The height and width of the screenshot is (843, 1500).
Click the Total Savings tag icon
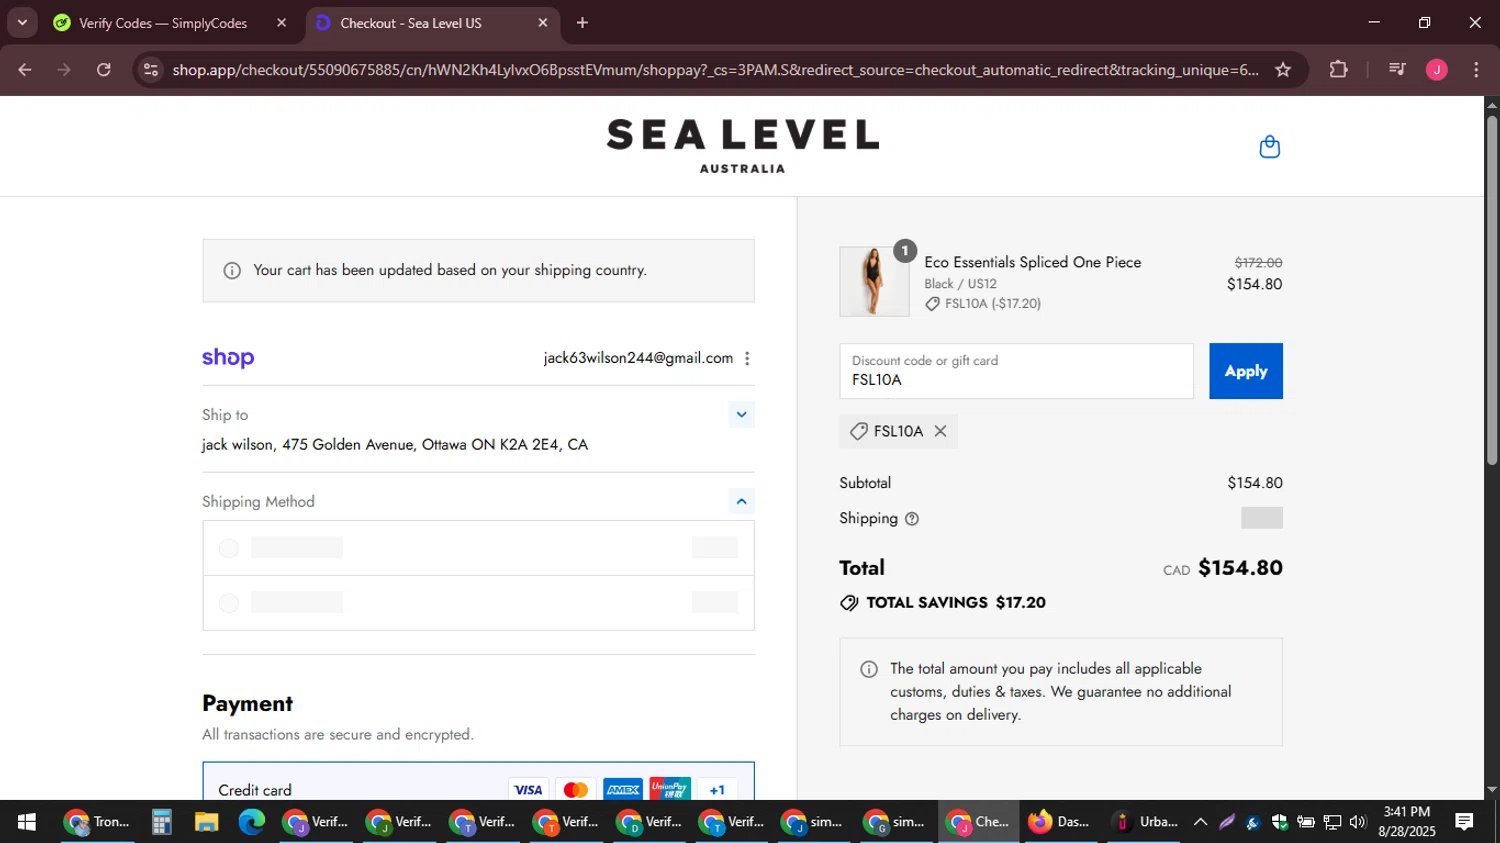pyautogui.click(x=849, y=603)
